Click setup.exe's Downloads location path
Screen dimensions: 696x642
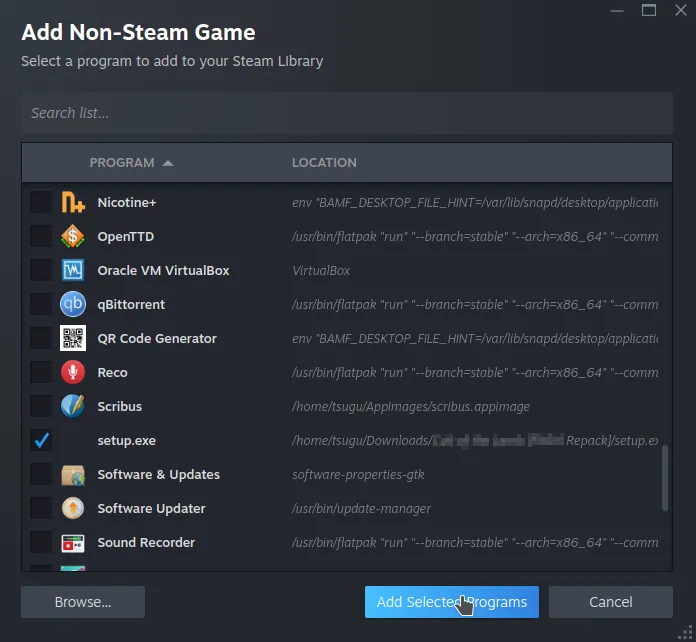tap(475, 440)
